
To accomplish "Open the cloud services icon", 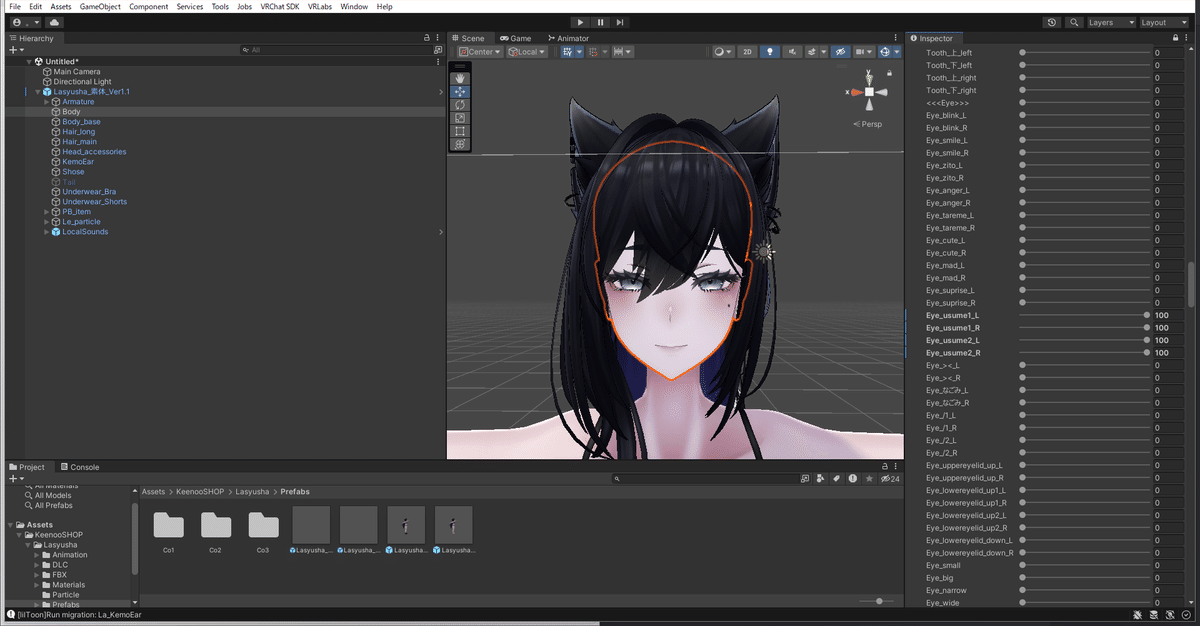I will click(53, 22).
